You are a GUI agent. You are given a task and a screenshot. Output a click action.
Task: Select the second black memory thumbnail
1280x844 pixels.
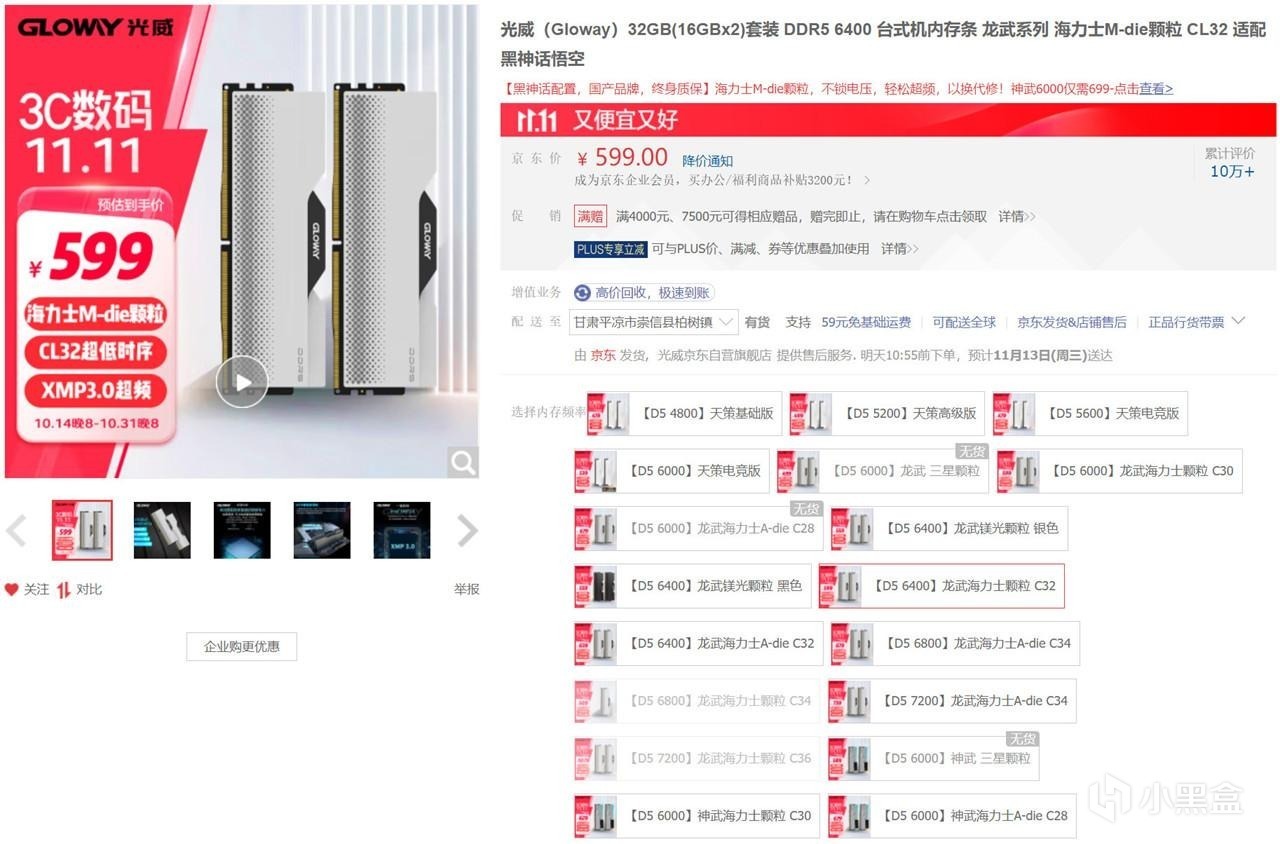click(162, 530)
